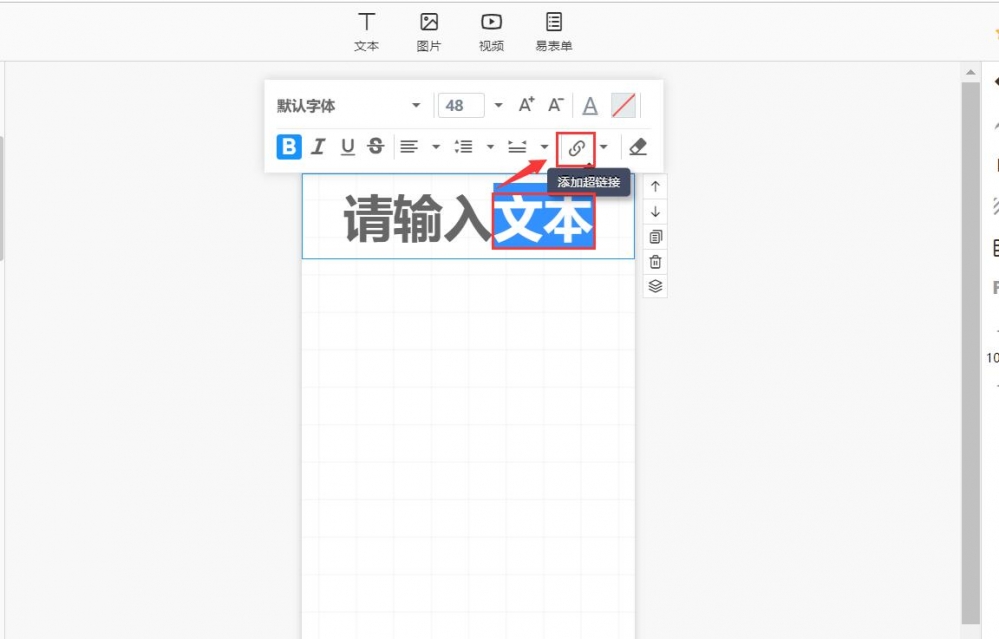Viewport: 999px width, 639px height.
Task: Duplicate the text box using the copy icon
Action: click(x=655, y=236)
